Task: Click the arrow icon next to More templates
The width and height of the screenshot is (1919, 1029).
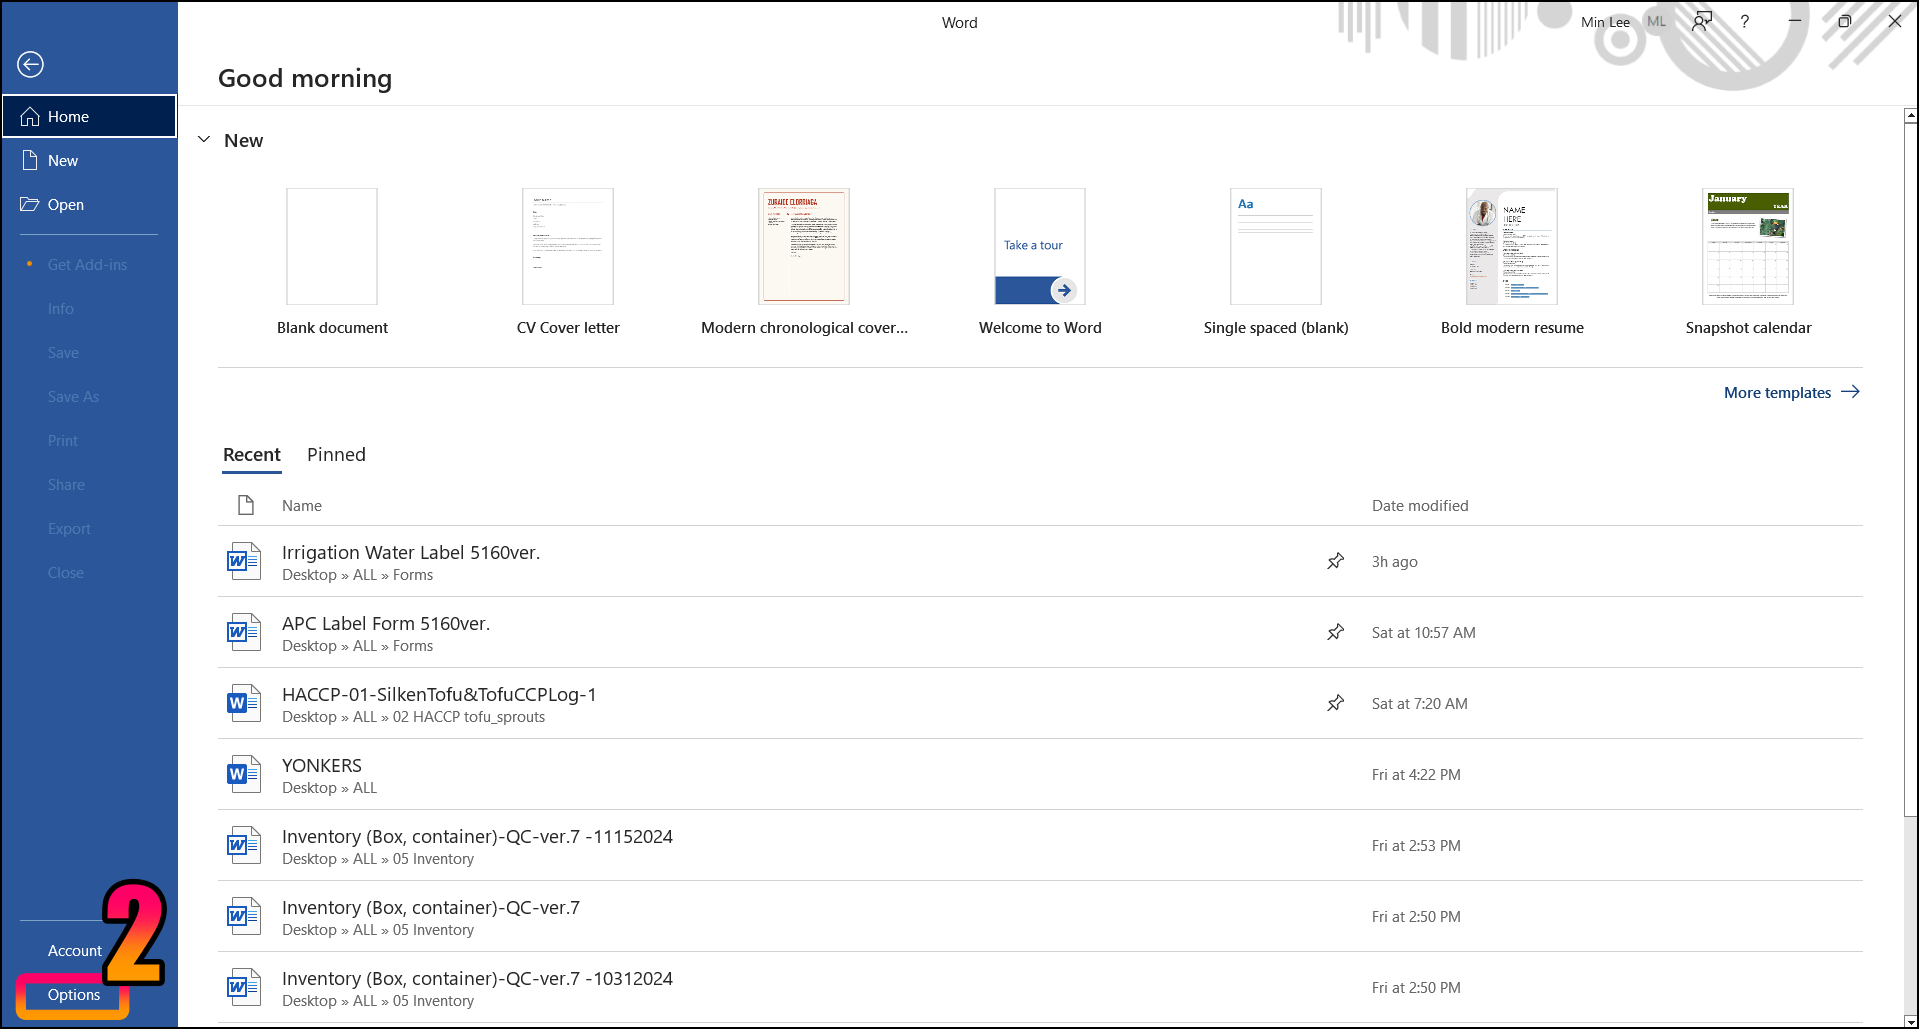Action: point(1850,392)
